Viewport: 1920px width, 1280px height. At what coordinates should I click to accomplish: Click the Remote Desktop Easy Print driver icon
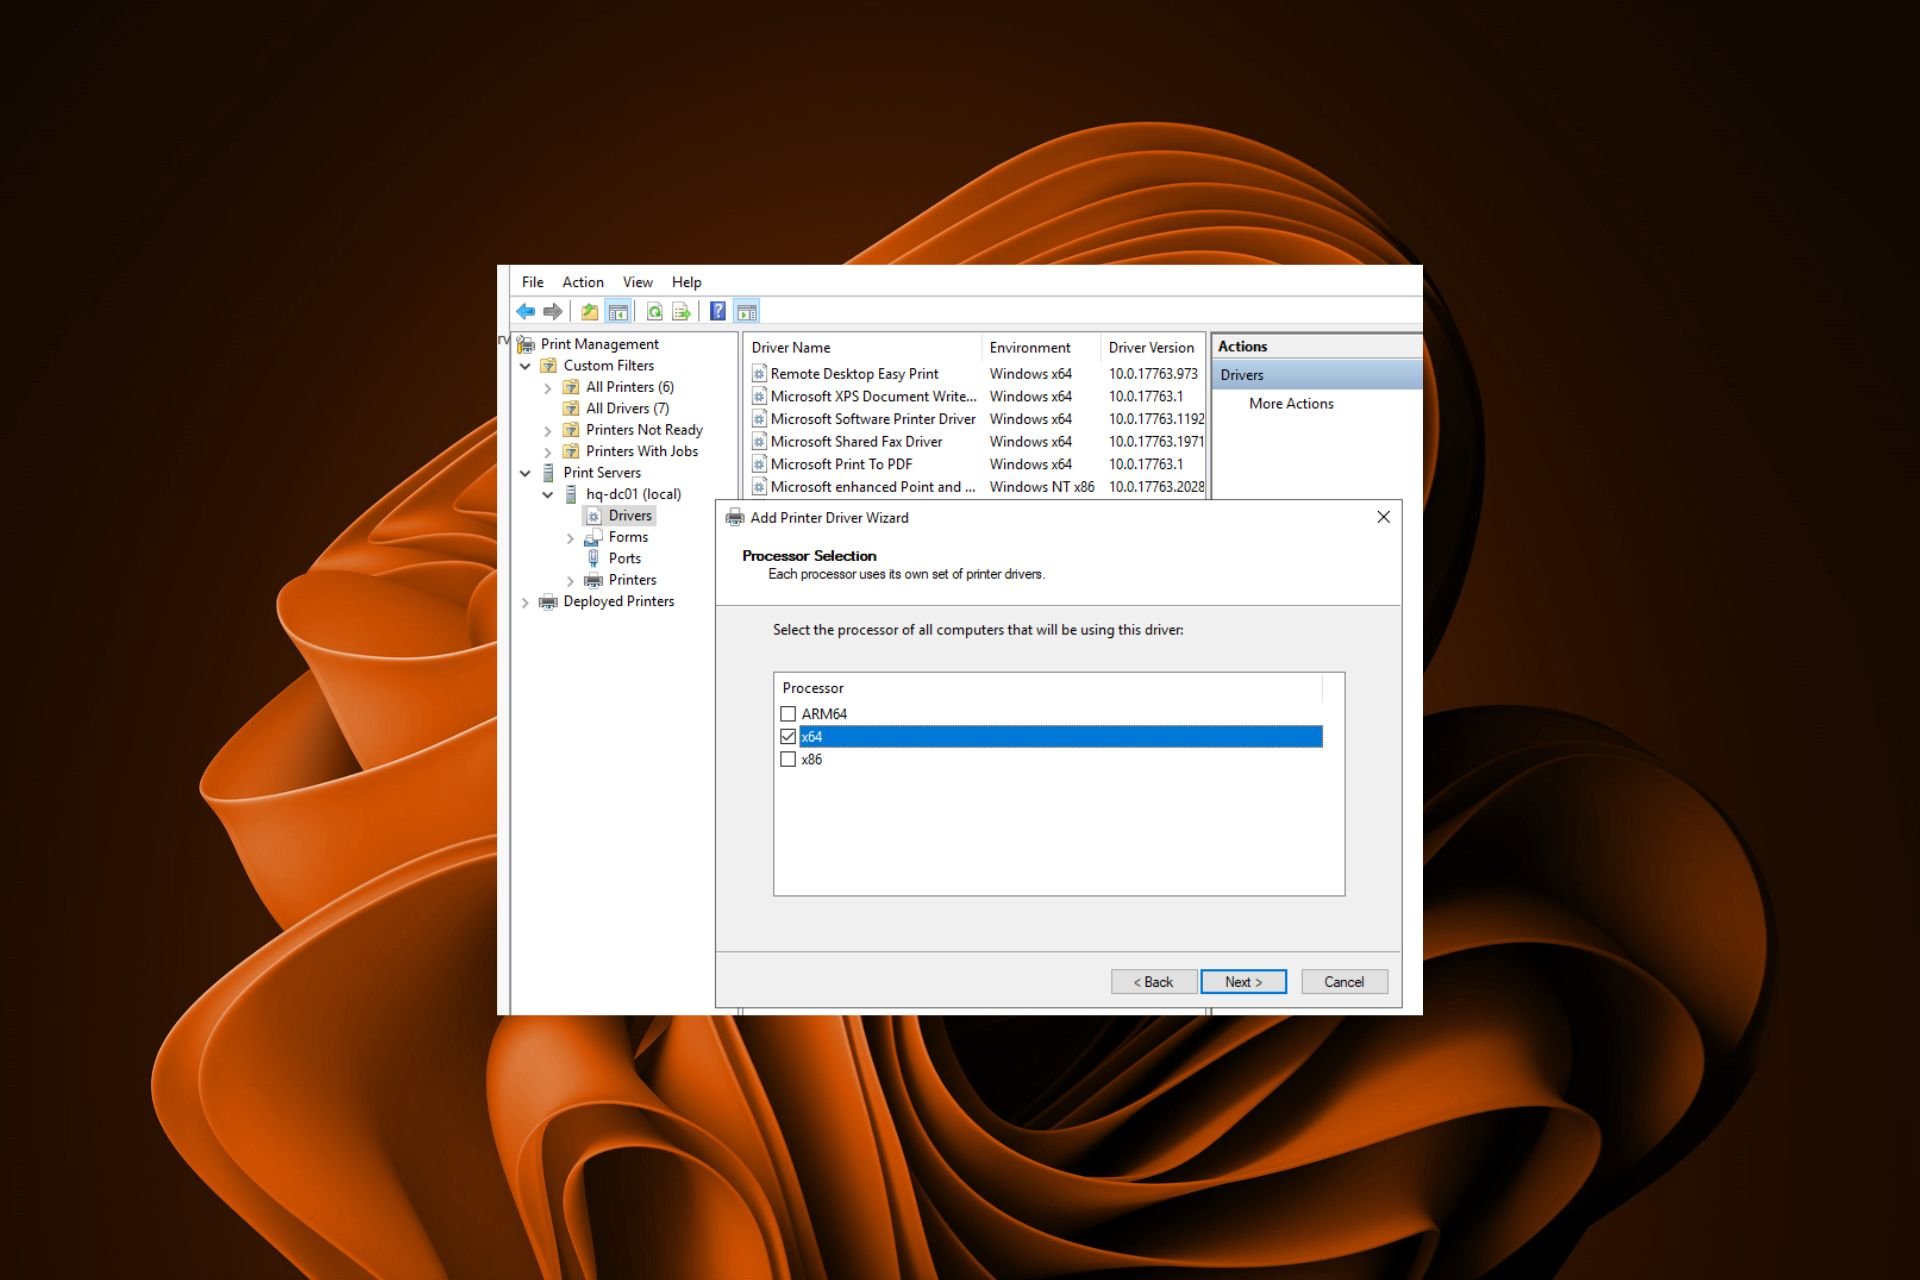(x=759, y=374)
